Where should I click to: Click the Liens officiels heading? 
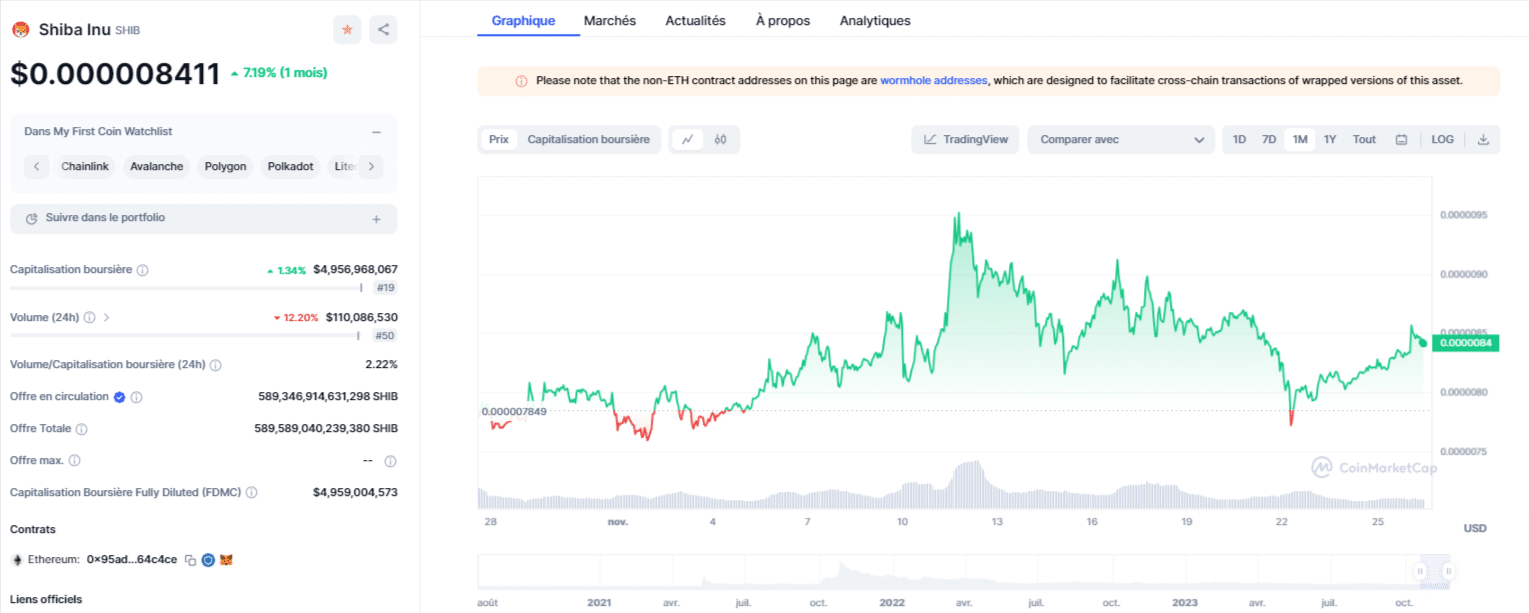[46, 600]
